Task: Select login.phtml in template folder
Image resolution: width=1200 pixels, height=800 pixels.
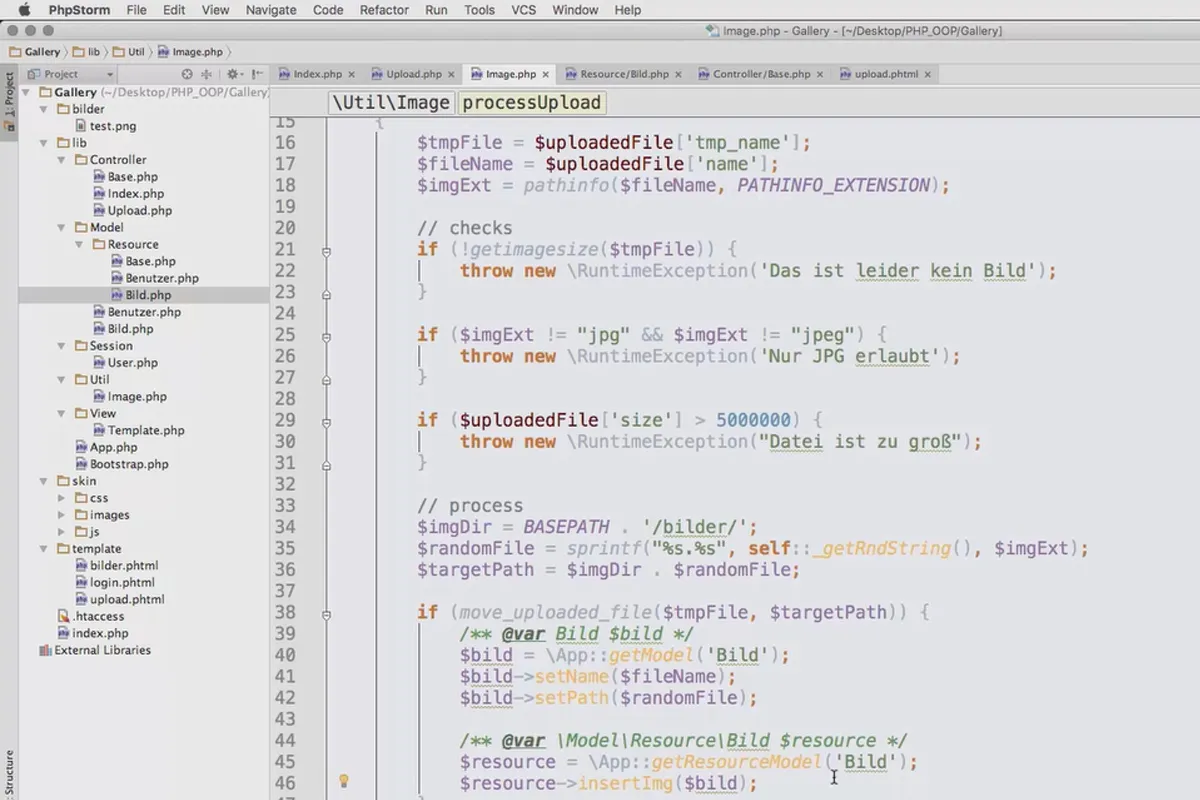Action: (x=122, y=582)
